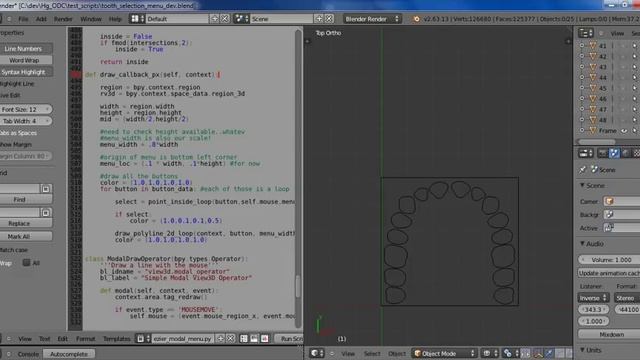Open outliner editor type icon
The height and width of the screenshot is (360, 640).
[586, 33]
